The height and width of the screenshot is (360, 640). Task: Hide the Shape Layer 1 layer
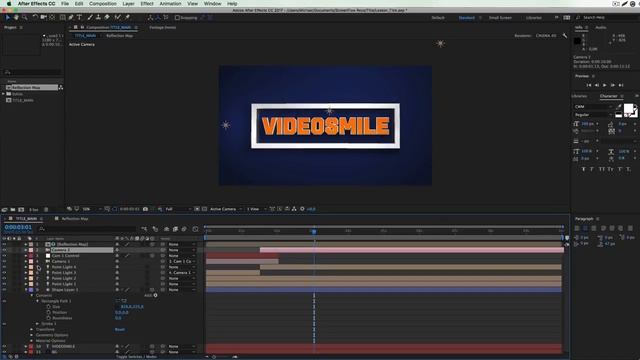pos(4,290)
